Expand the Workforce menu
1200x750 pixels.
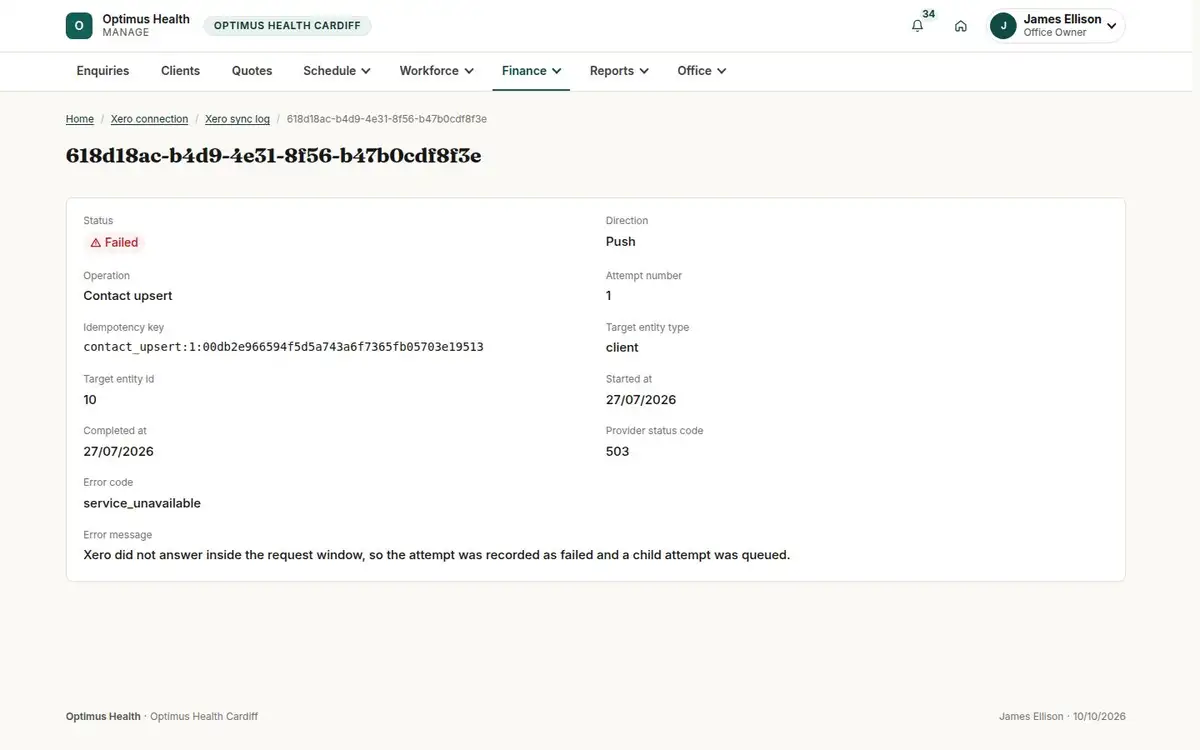point(436,71)
